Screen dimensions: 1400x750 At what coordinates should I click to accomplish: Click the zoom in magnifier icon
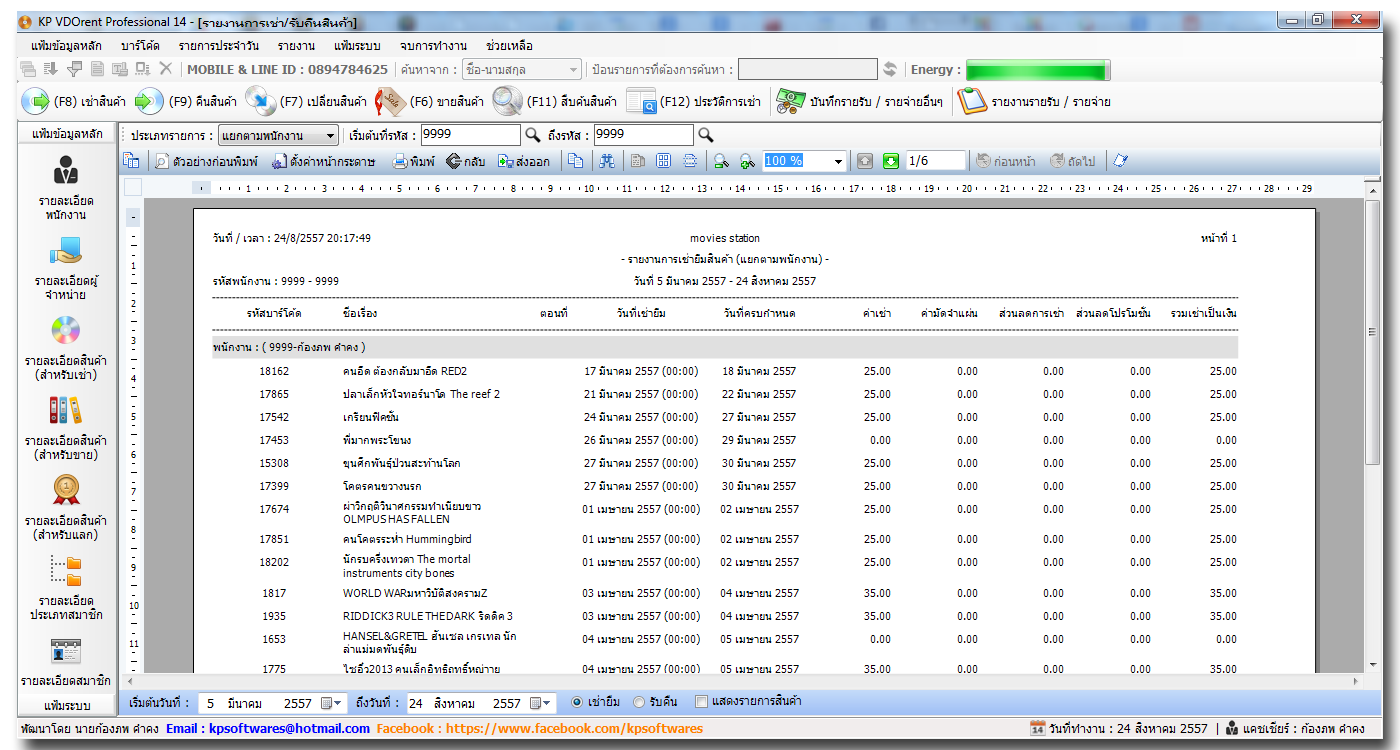coord(747,161)
